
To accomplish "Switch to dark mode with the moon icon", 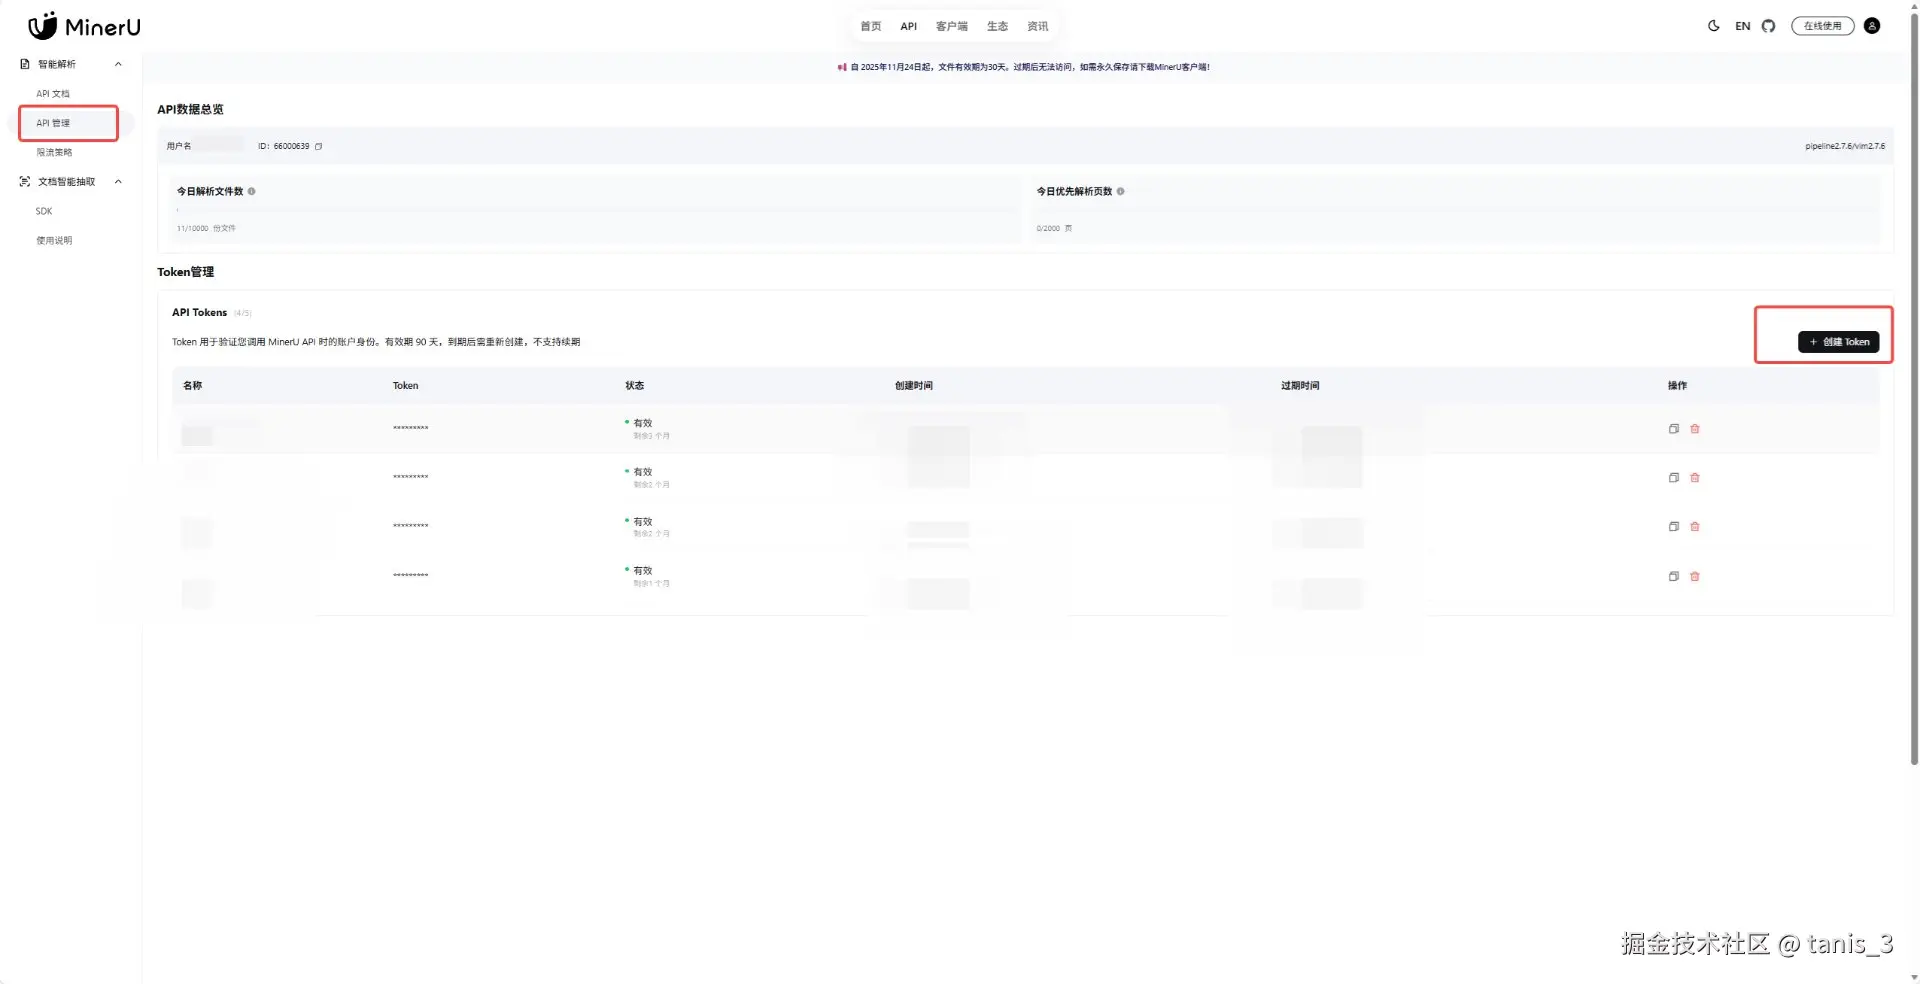I will 1713,26.
